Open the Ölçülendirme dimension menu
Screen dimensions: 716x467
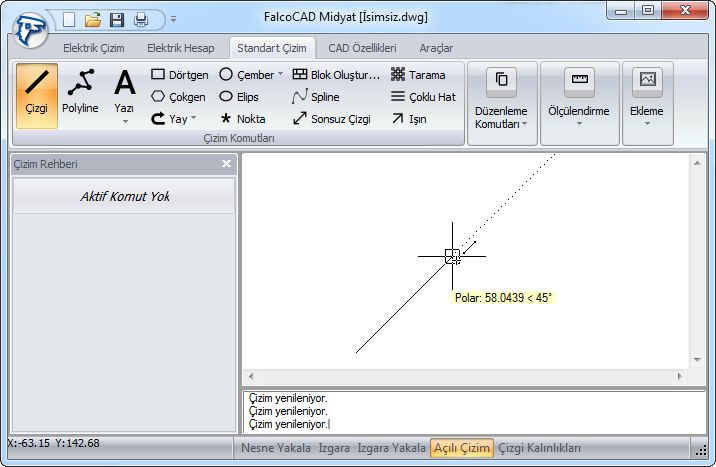(579, 103)
